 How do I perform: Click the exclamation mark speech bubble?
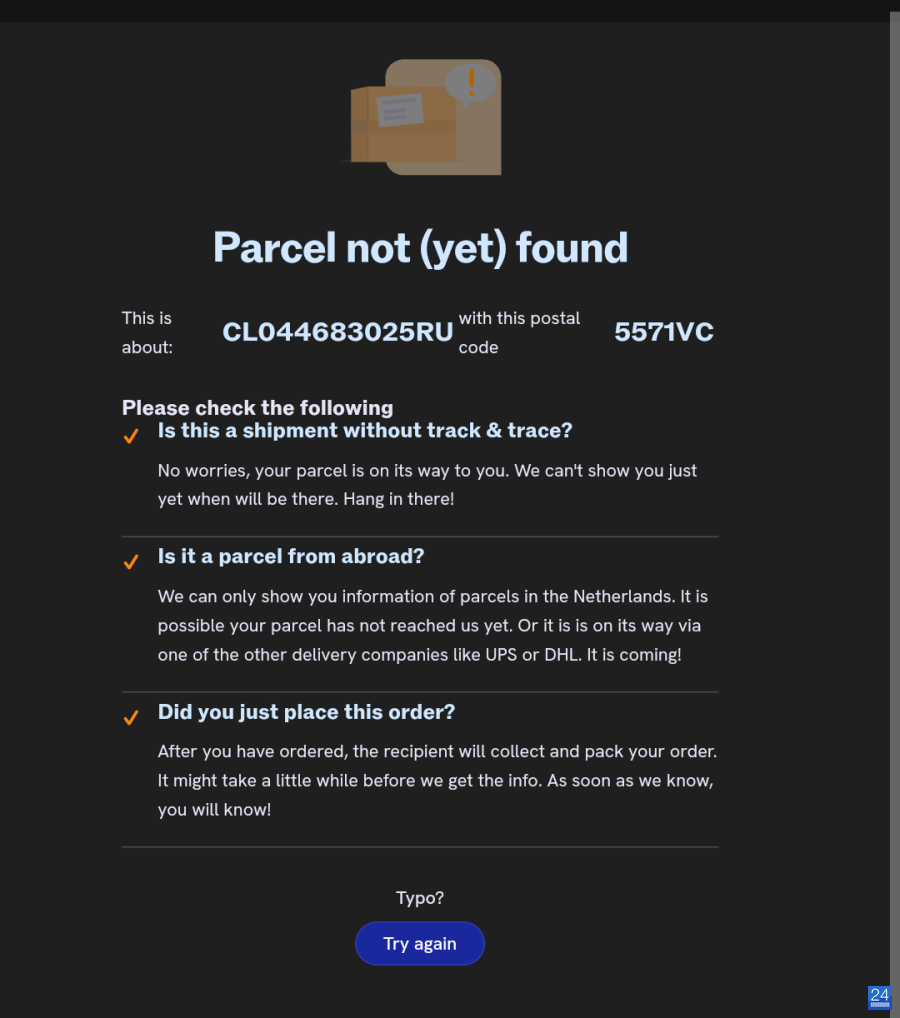point(471,84)
